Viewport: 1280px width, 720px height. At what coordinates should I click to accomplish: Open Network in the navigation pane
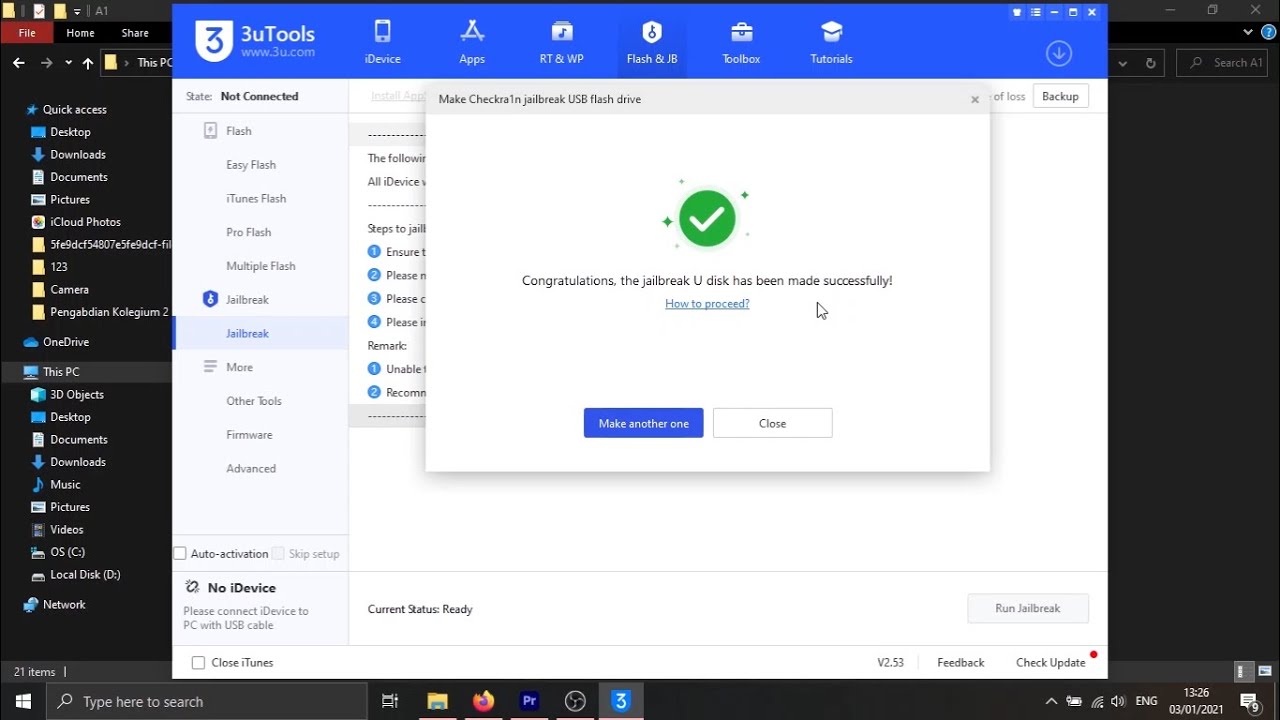click(64, 605)
